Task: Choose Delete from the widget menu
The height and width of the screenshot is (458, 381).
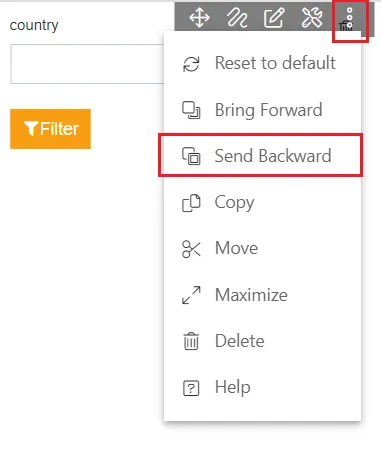Action: (x=262, y=341)
